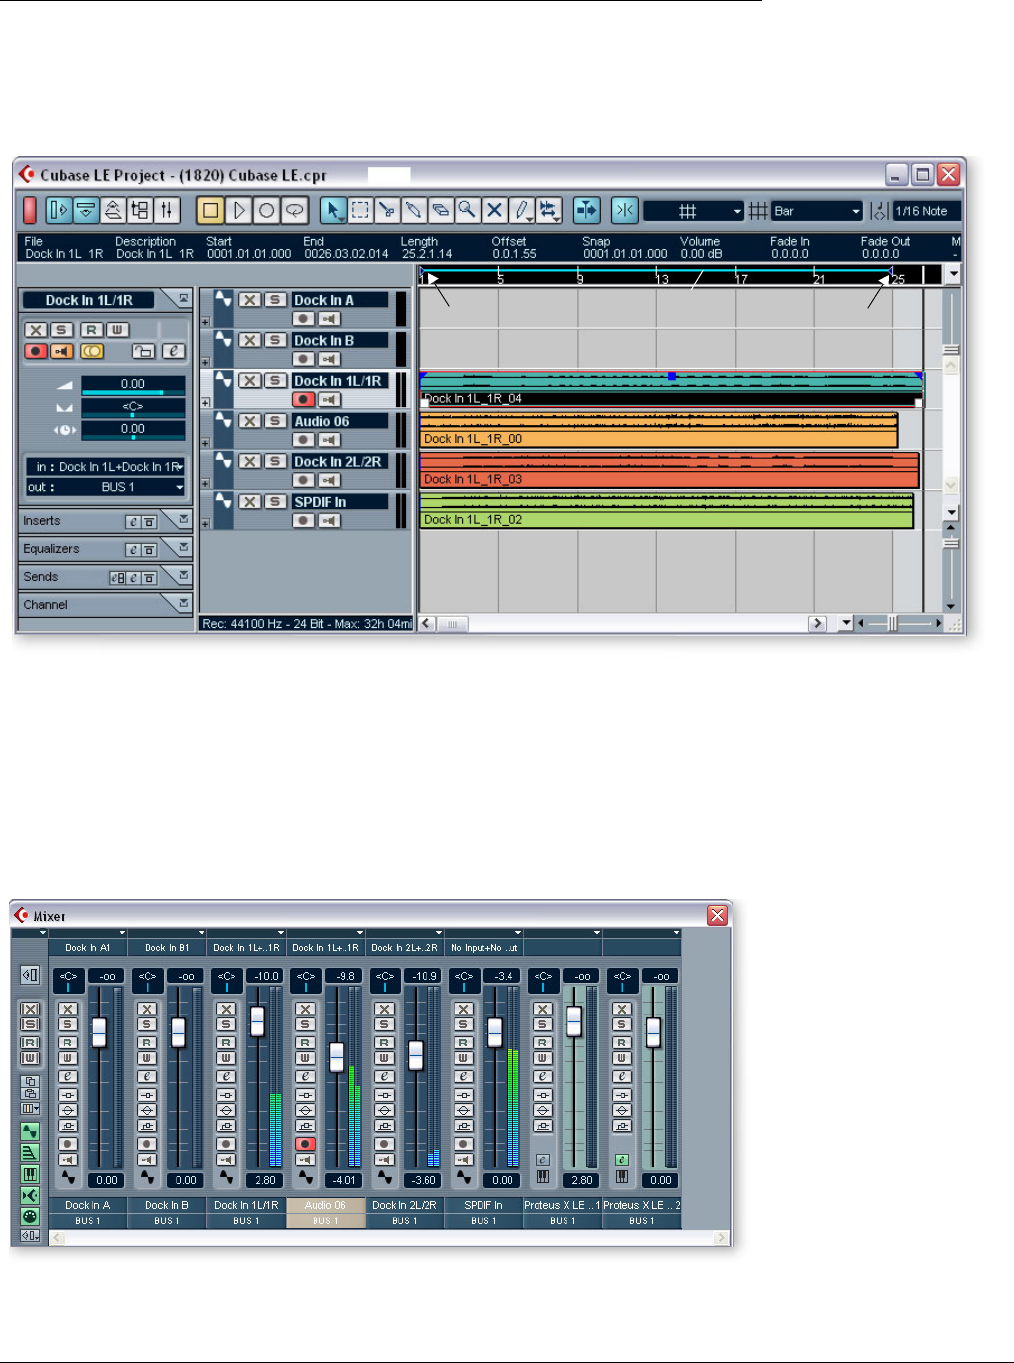Solo the Dock In B track in track list

pos(276,340)
